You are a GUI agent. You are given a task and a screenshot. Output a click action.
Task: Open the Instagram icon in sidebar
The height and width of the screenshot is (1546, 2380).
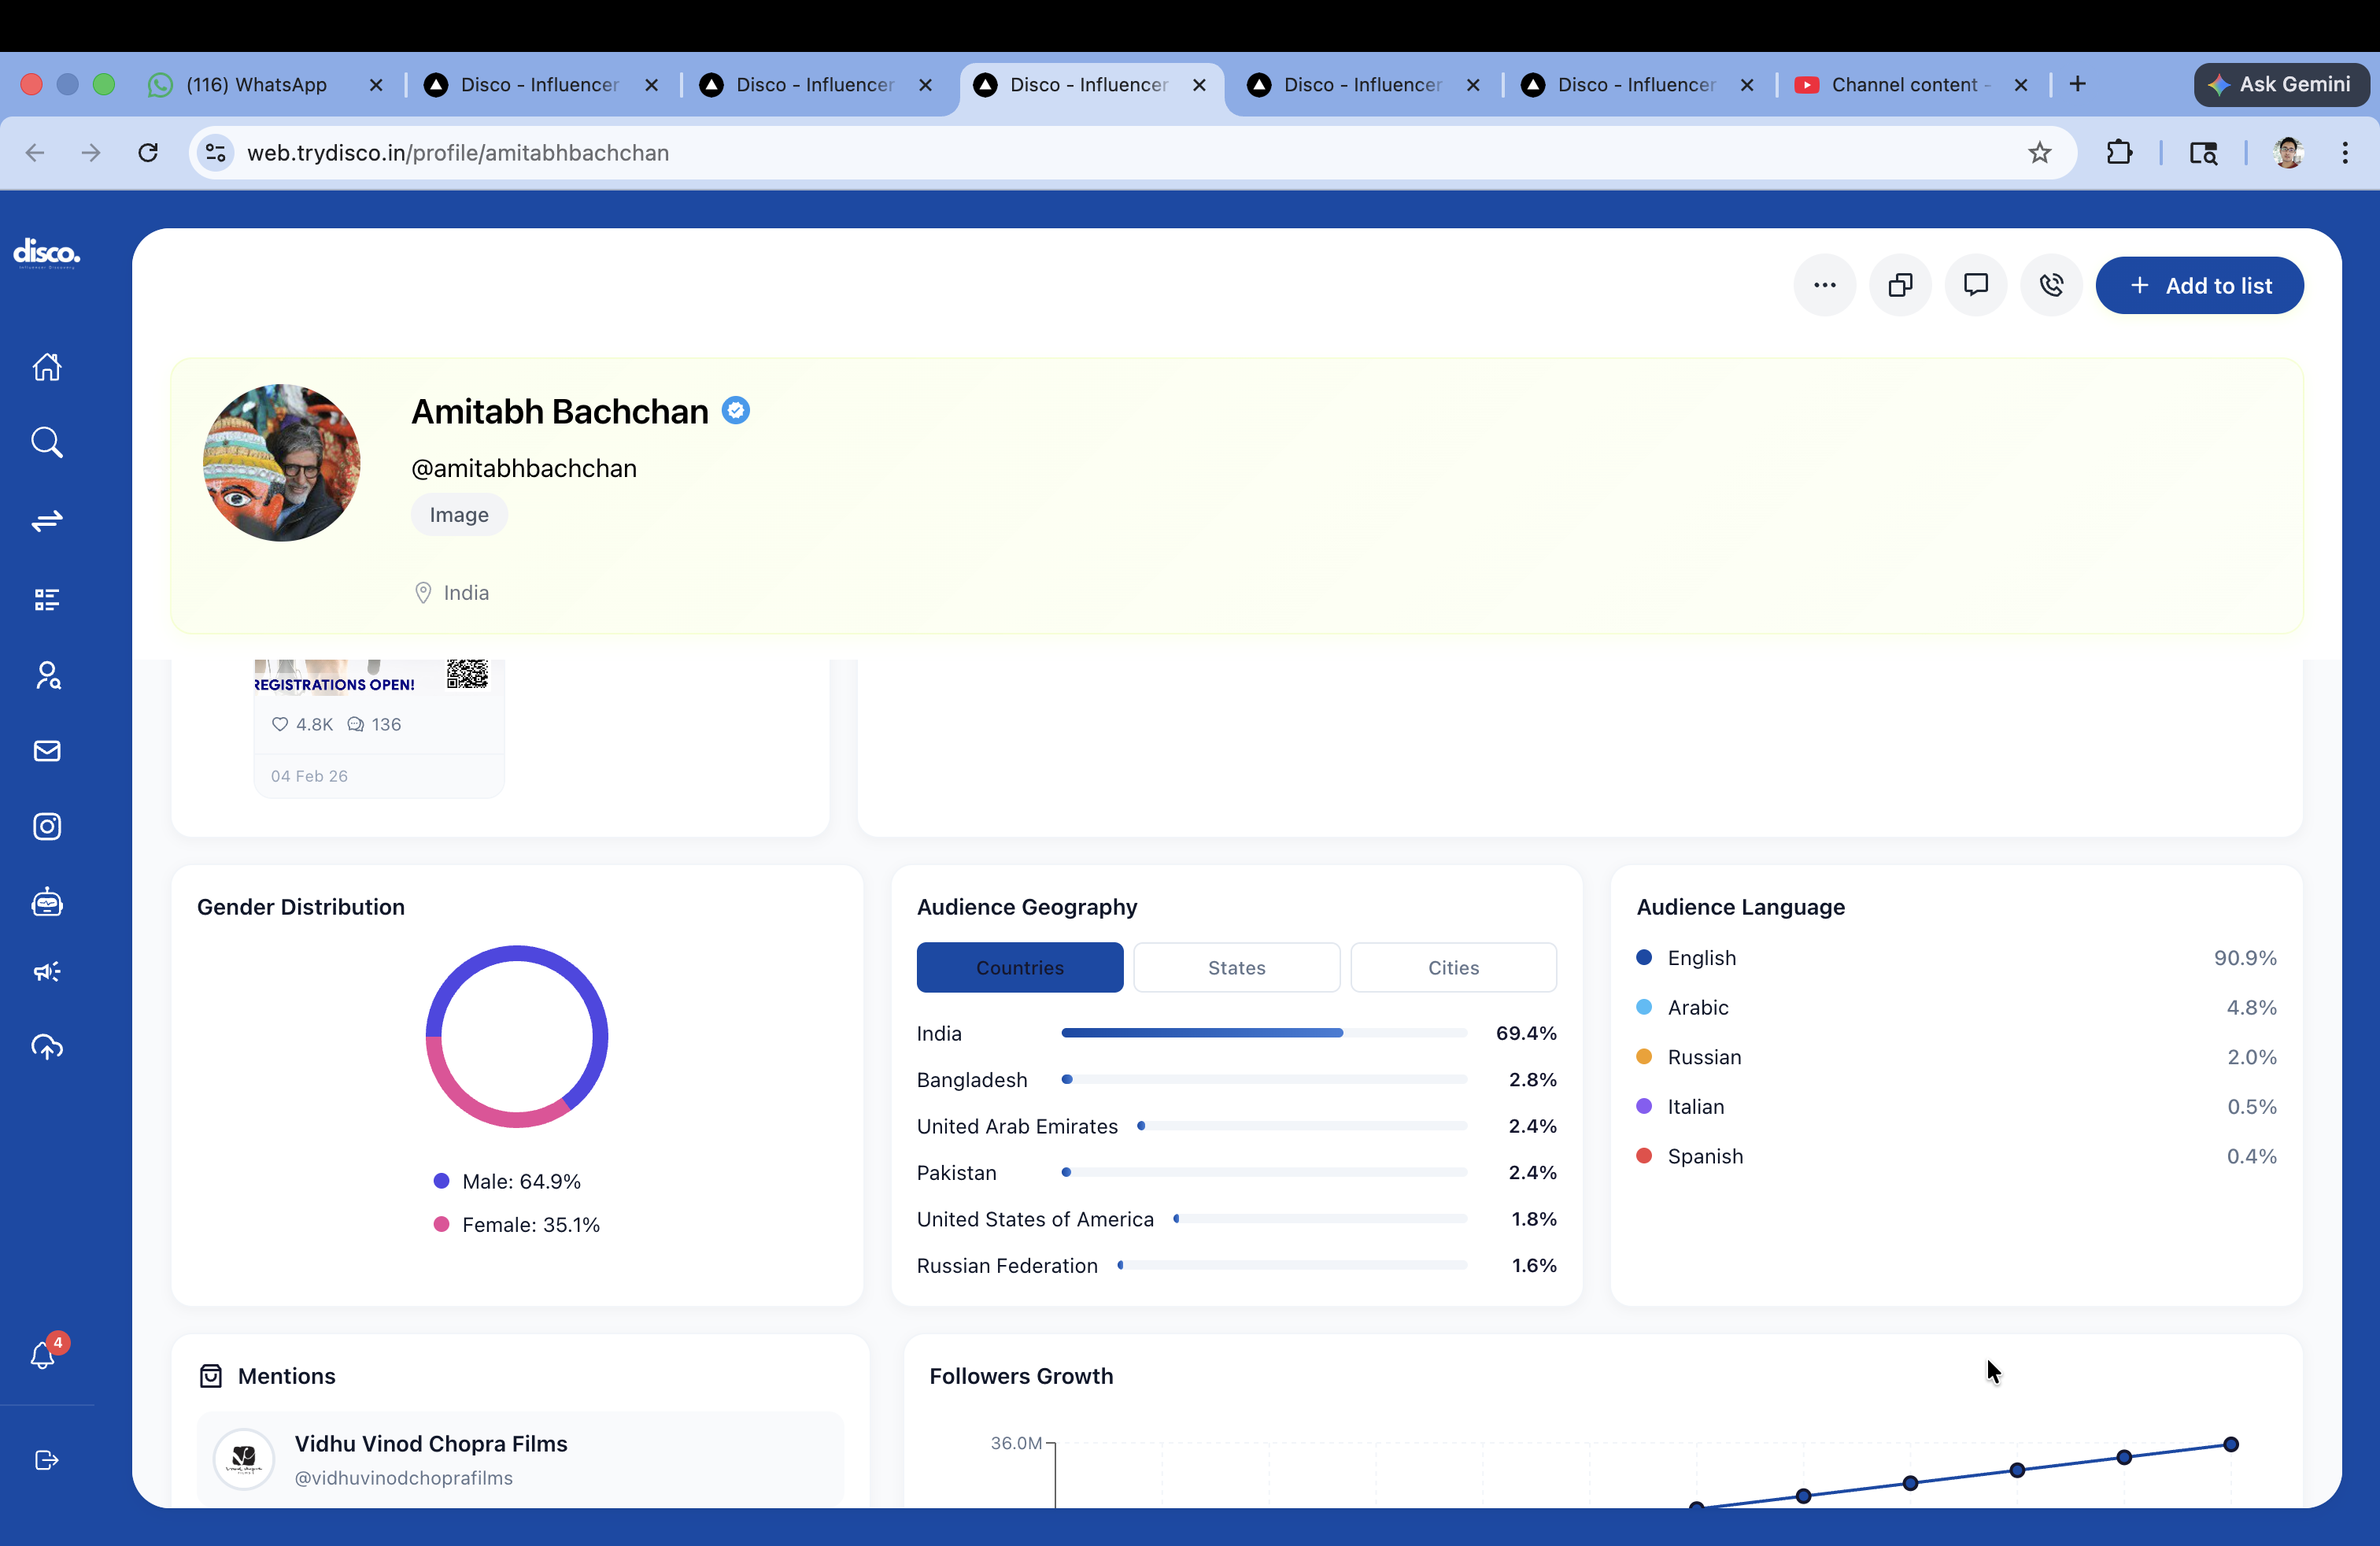(47, 826)
